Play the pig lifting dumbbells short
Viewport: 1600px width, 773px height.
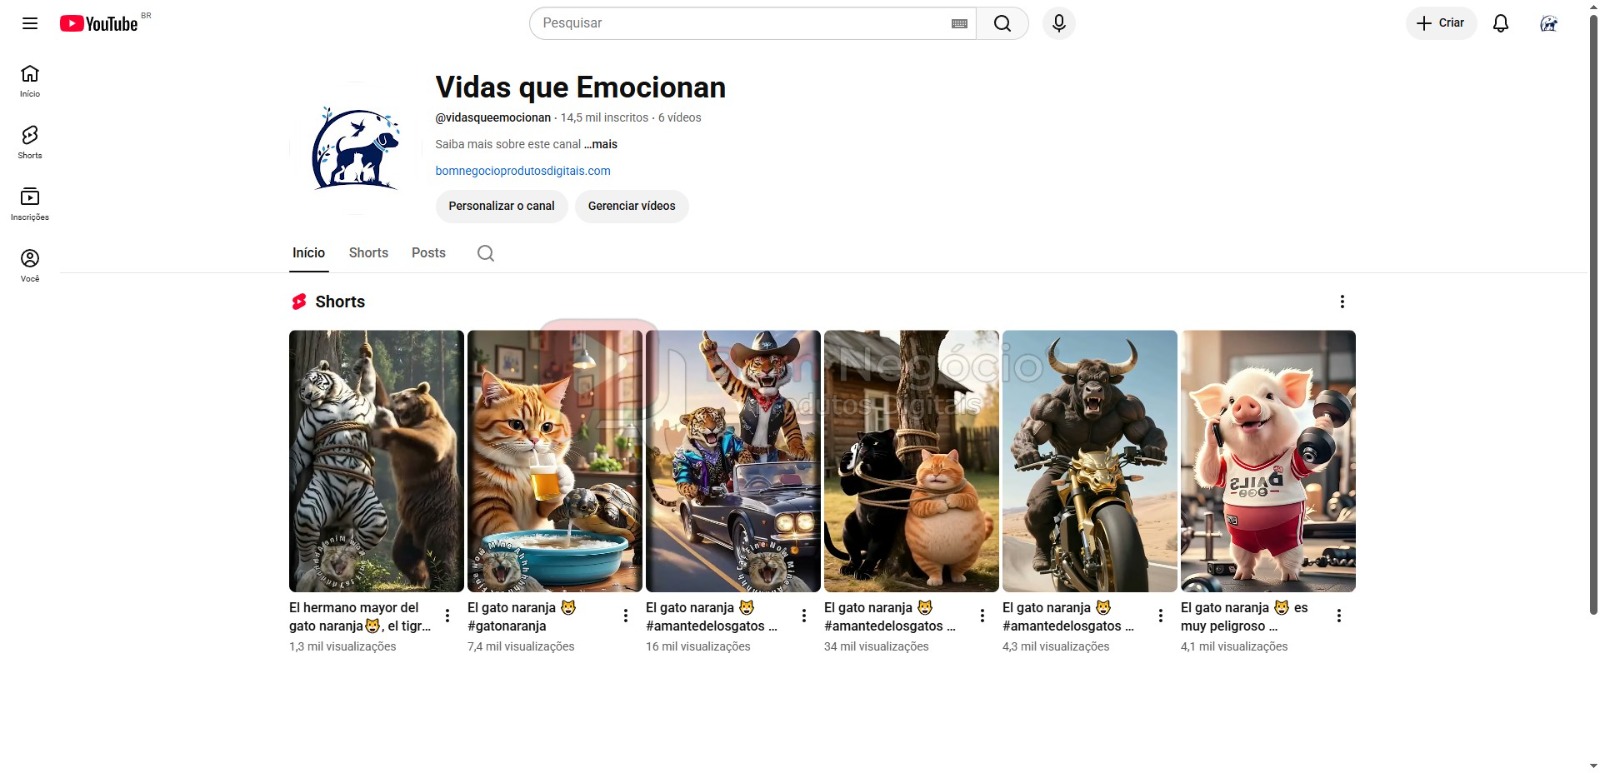pos(1268,460)
